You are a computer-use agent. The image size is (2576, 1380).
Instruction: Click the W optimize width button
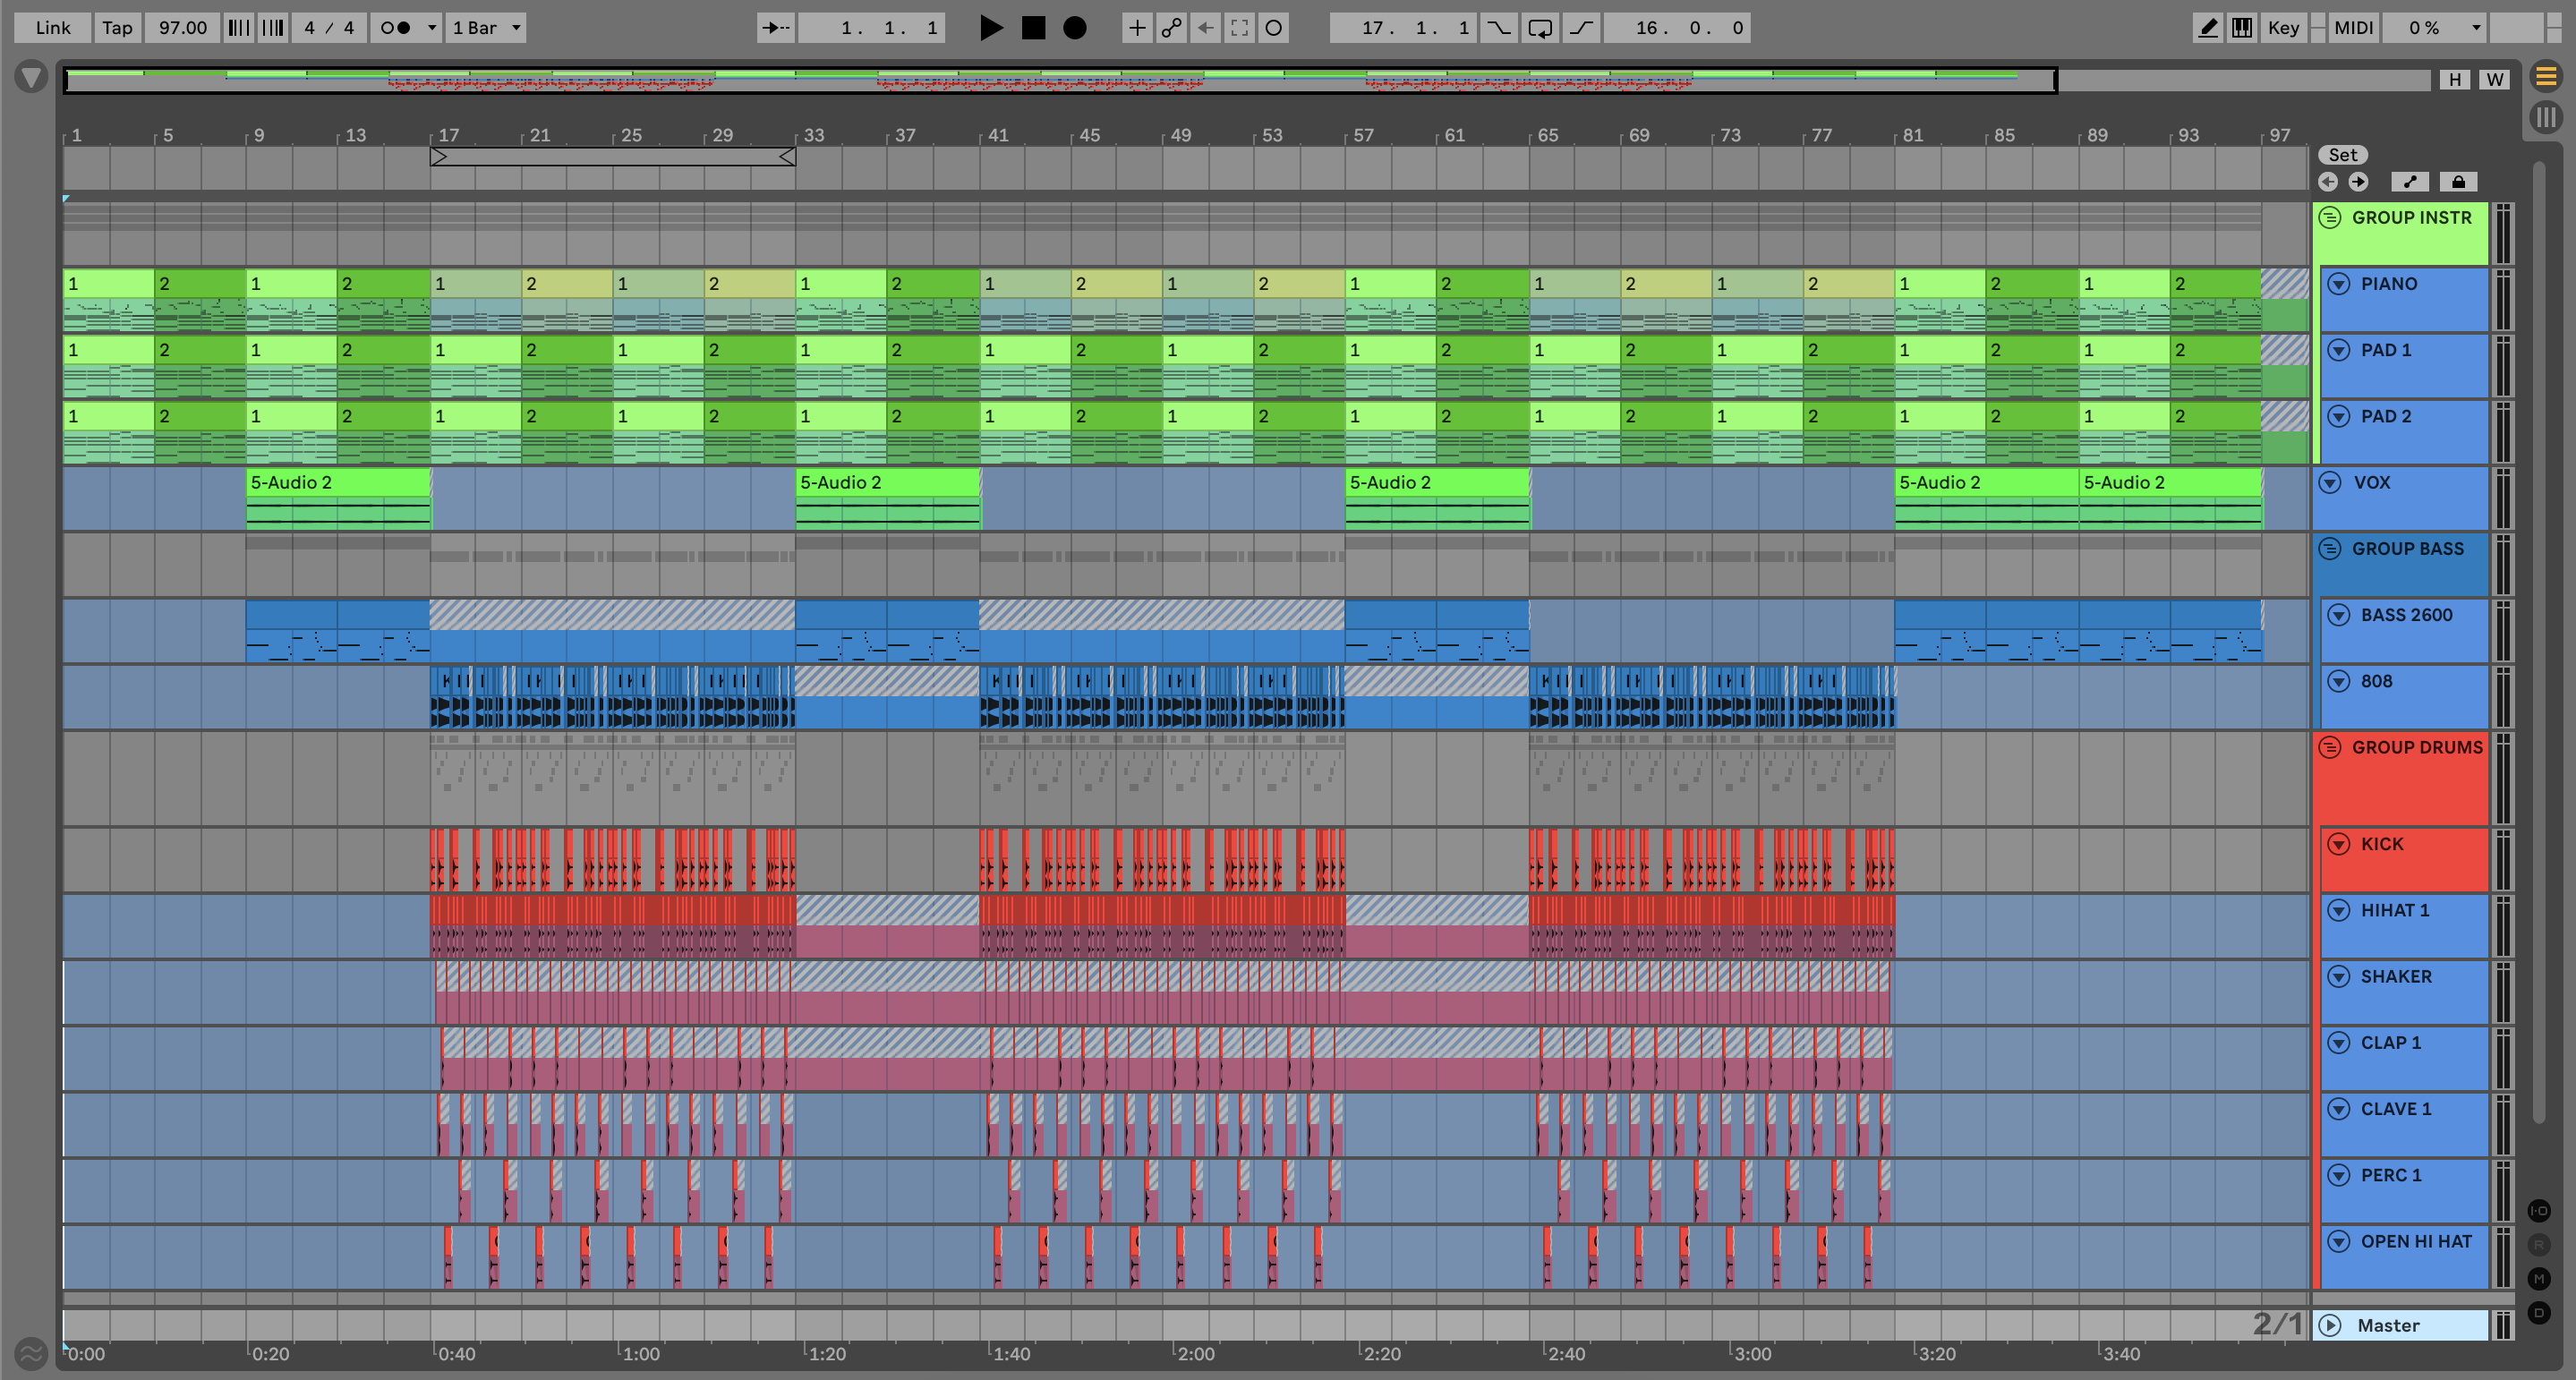click(x=2496, y=80)
